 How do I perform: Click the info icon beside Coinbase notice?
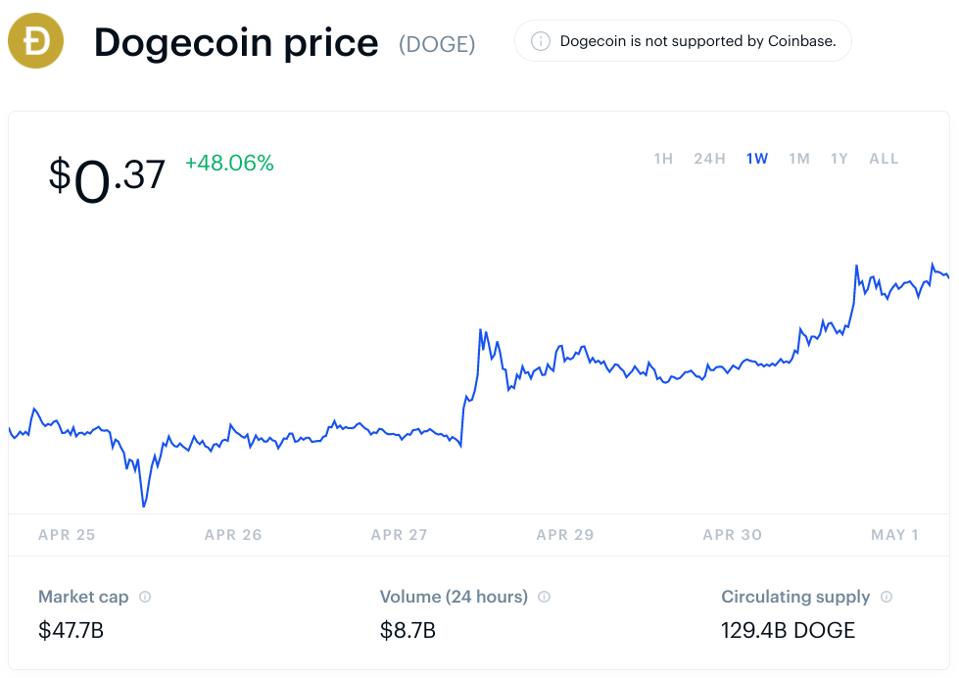pos(540,41)
